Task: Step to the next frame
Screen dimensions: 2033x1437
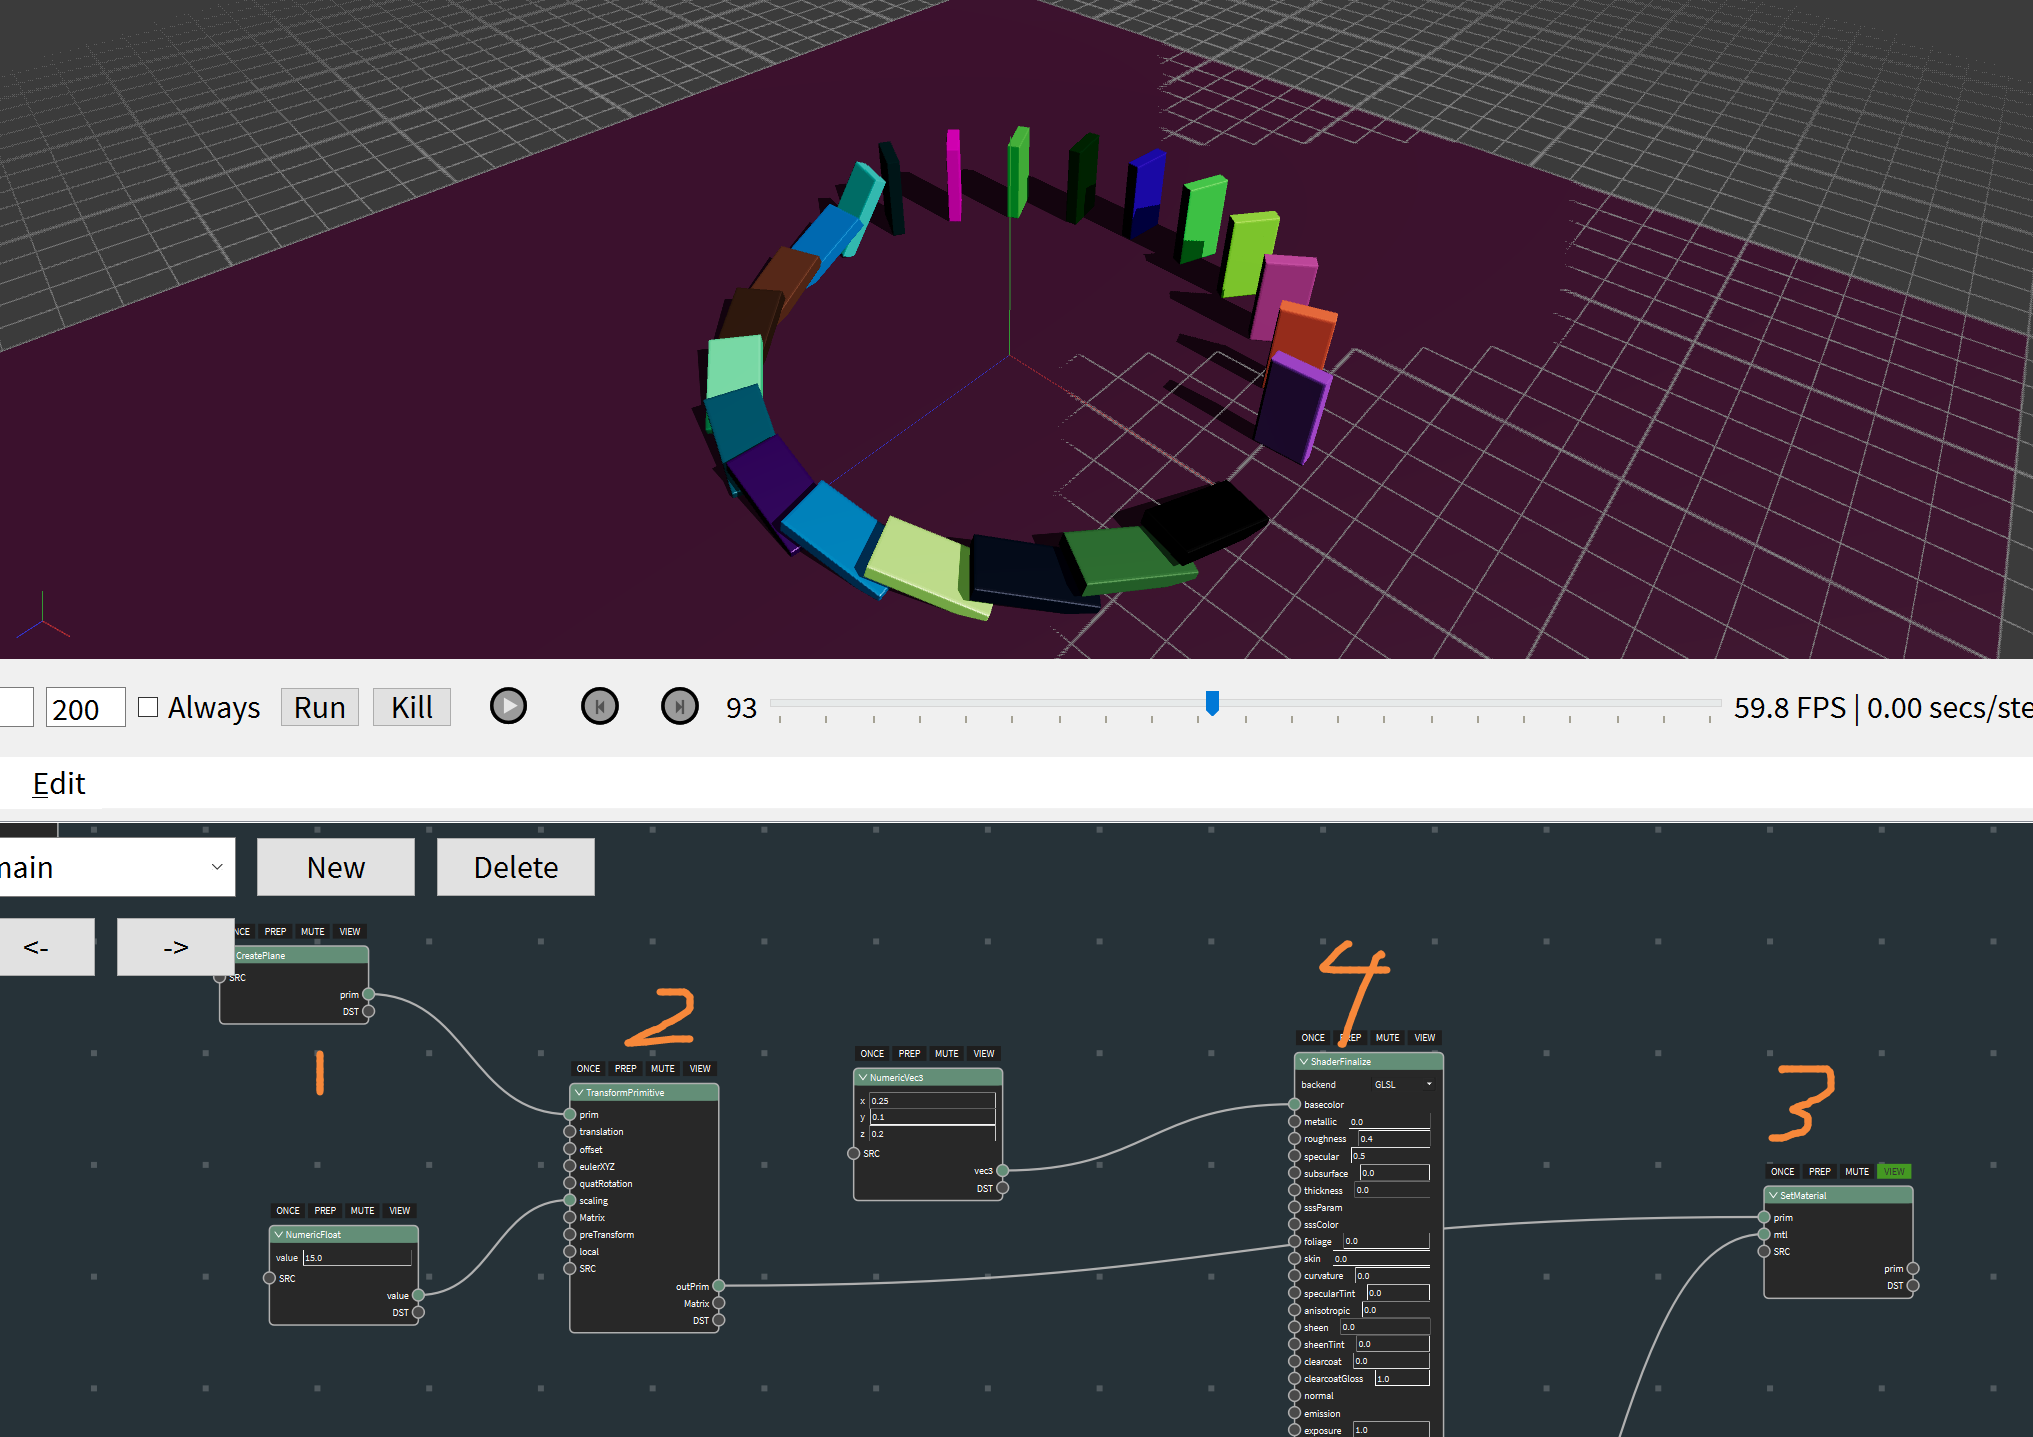Action: coord(680,706)
